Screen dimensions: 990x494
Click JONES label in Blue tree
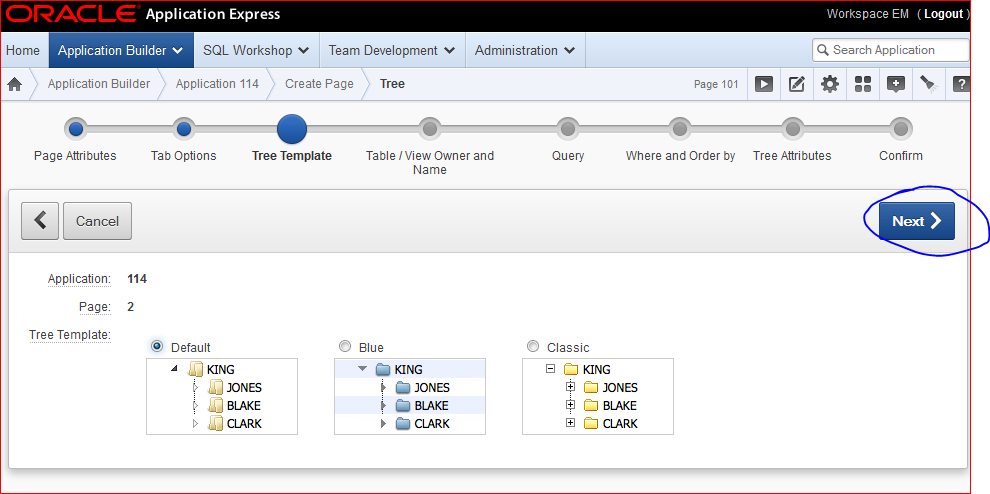pos(432,387)
